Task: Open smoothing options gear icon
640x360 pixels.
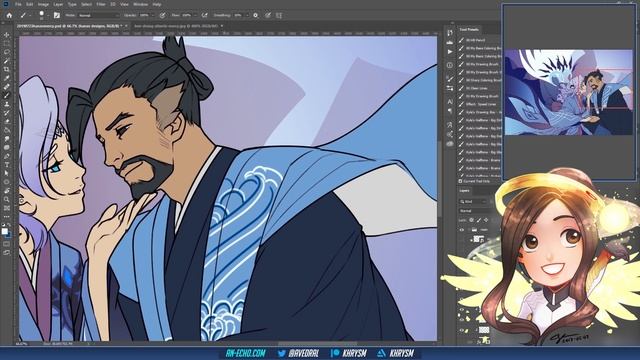Action: [256, 15]
